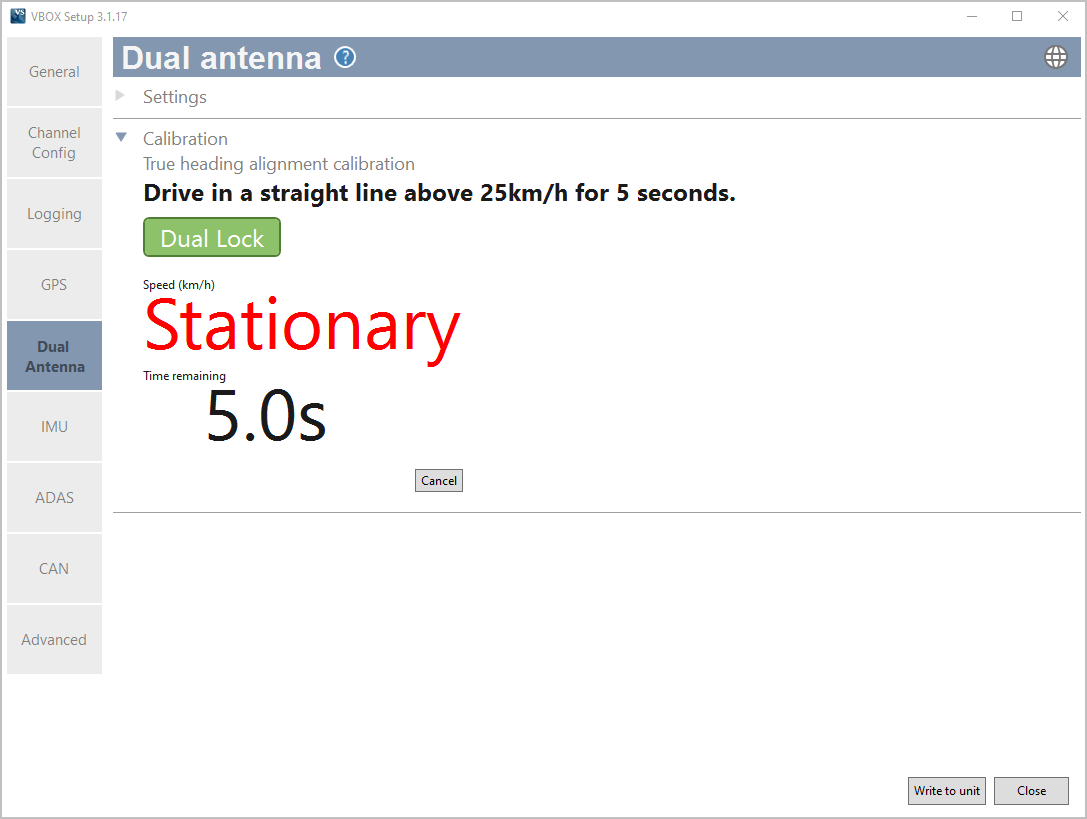Maximize the VBOX Setup window
This screenshot has width=1087, height=819.
[x=1017, y=16]
